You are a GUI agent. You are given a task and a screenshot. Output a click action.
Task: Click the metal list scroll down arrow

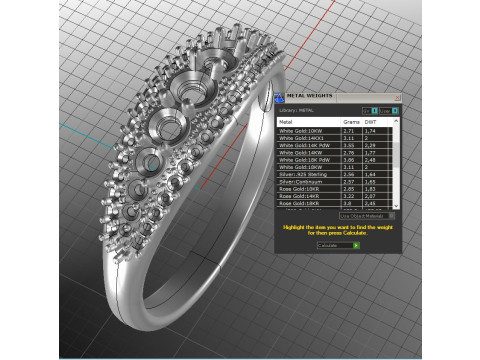(396, 206)
